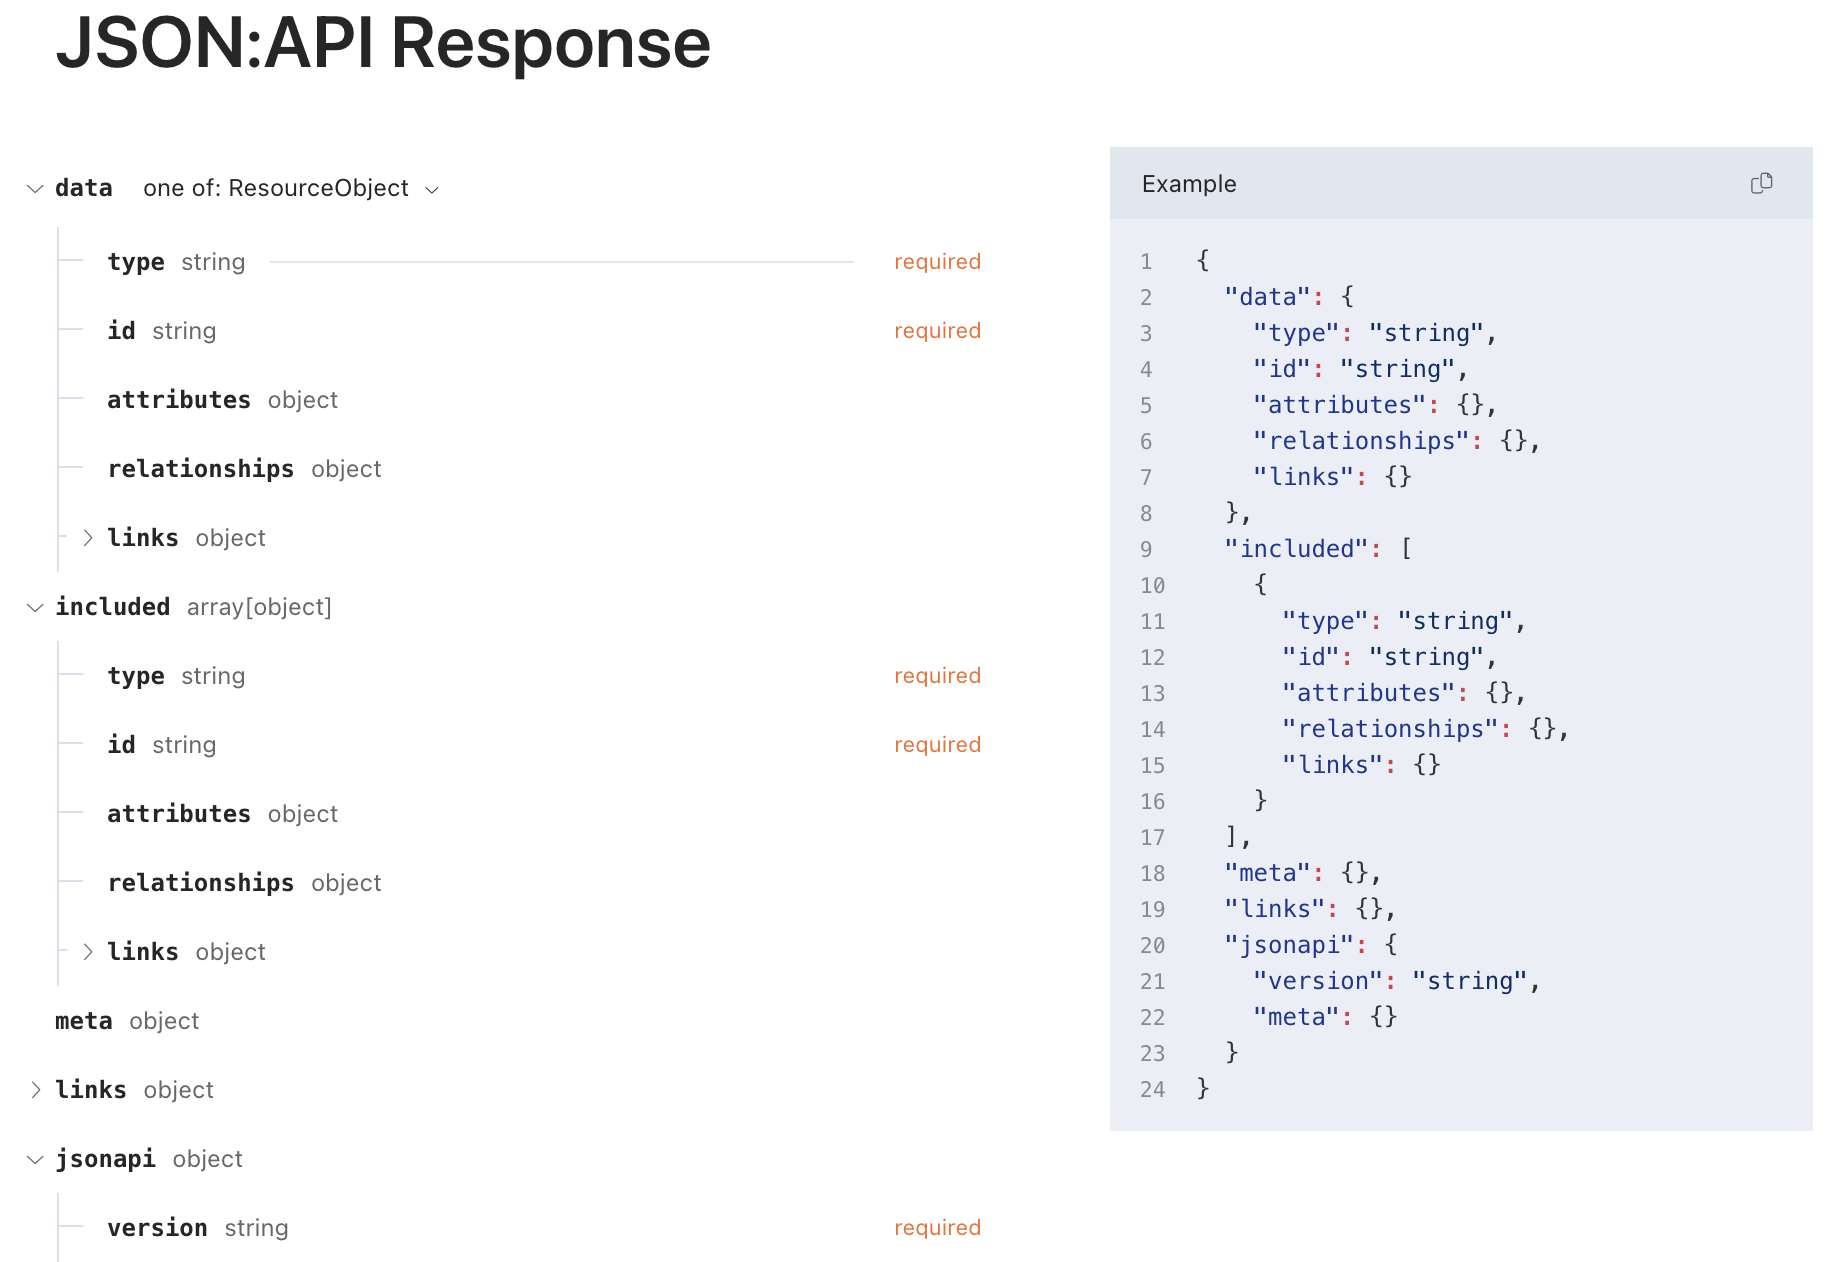Click required label on included id row
Screen dimensions: 1832x1262
[937, 745]
